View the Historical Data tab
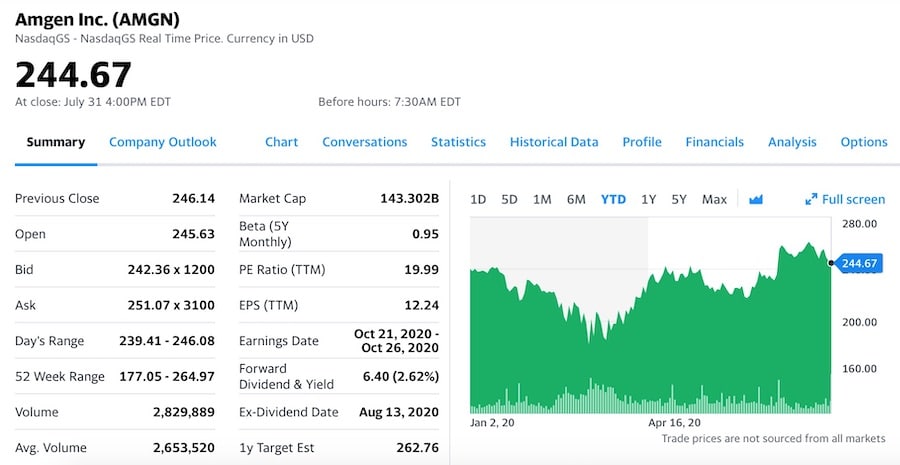 [x=554, y=142]
